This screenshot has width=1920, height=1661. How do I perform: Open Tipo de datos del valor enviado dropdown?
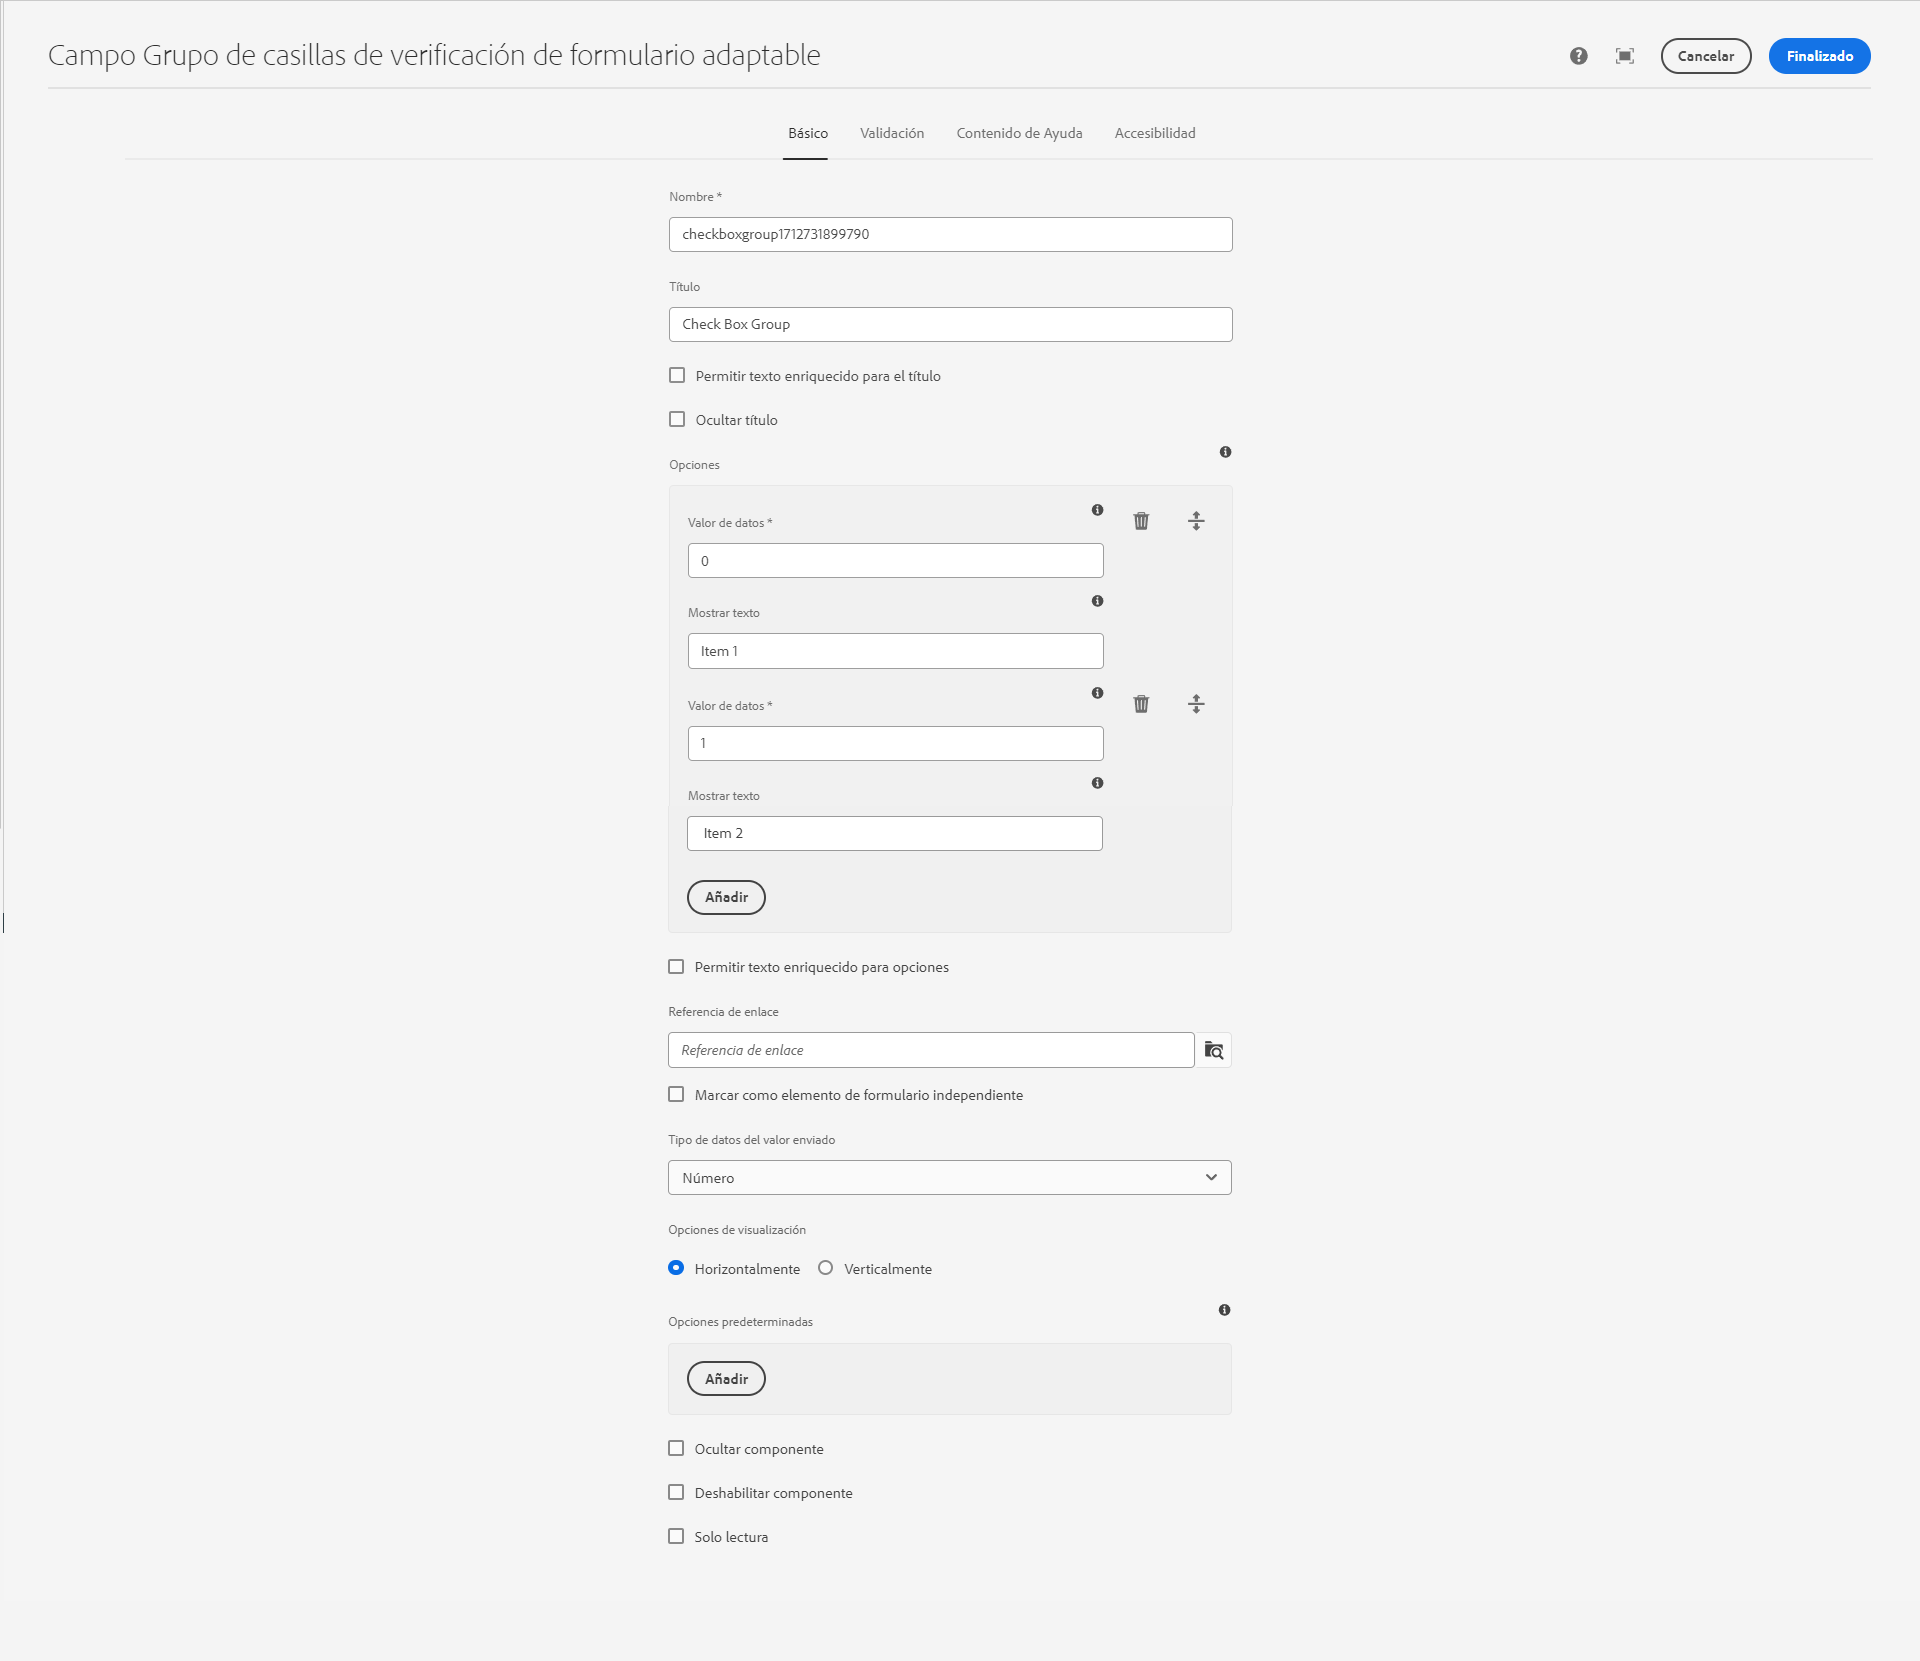949,1178
